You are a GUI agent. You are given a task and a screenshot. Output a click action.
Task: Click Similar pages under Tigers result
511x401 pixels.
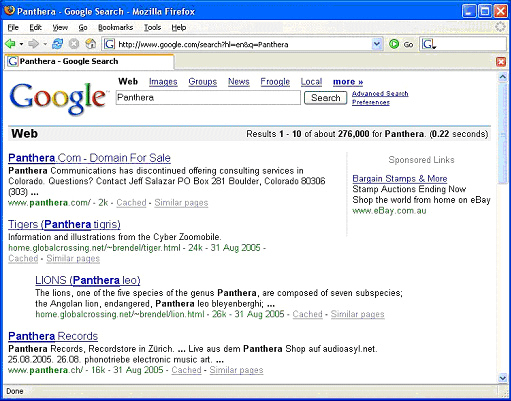click(73, 258)
